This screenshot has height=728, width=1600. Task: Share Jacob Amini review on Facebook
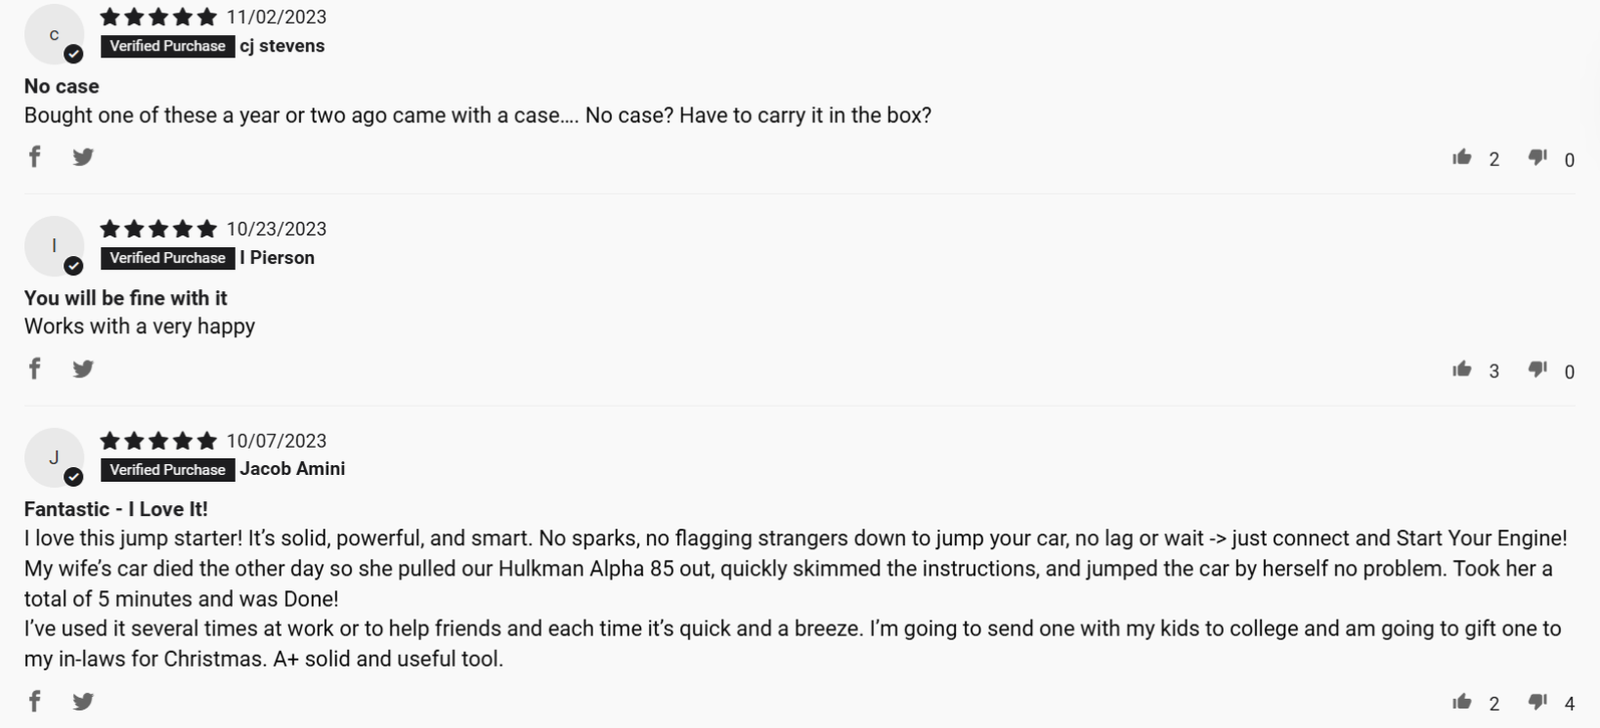point(35,701)
